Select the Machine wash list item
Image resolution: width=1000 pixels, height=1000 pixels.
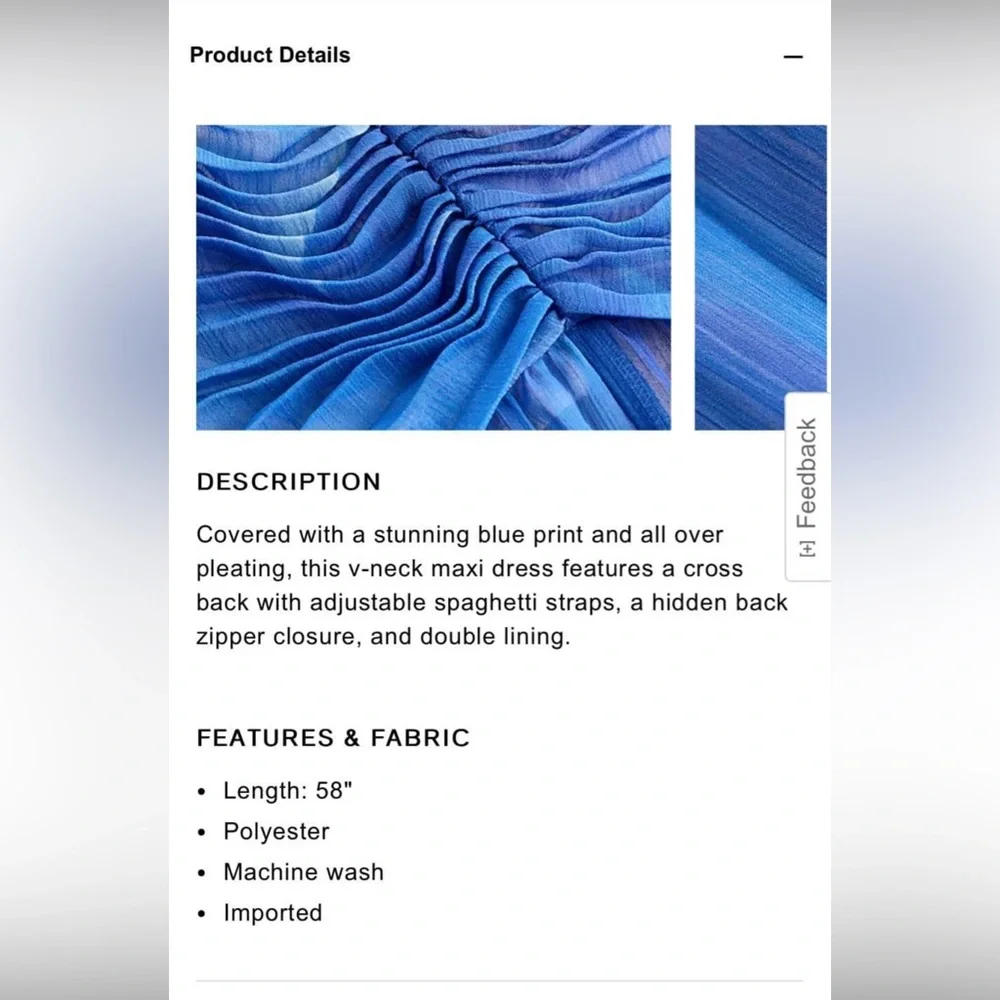tap(304, 872)
